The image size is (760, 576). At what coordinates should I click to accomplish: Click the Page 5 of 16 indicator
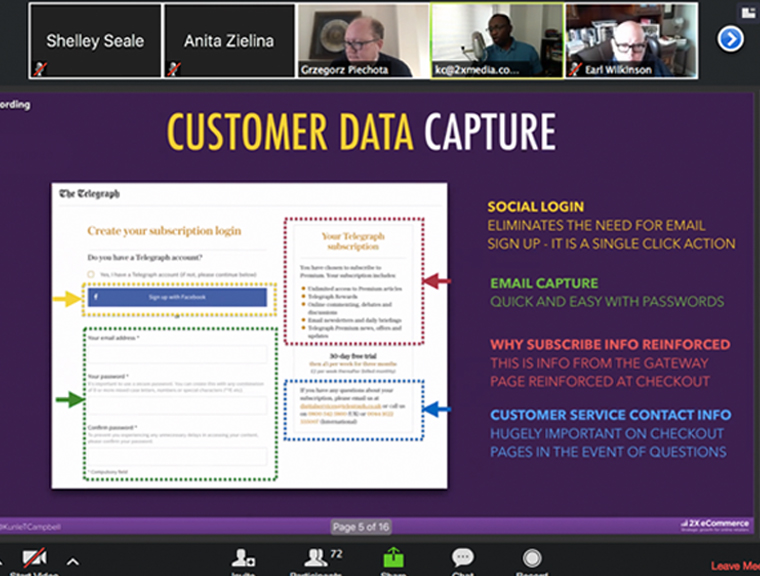(361, 527)
